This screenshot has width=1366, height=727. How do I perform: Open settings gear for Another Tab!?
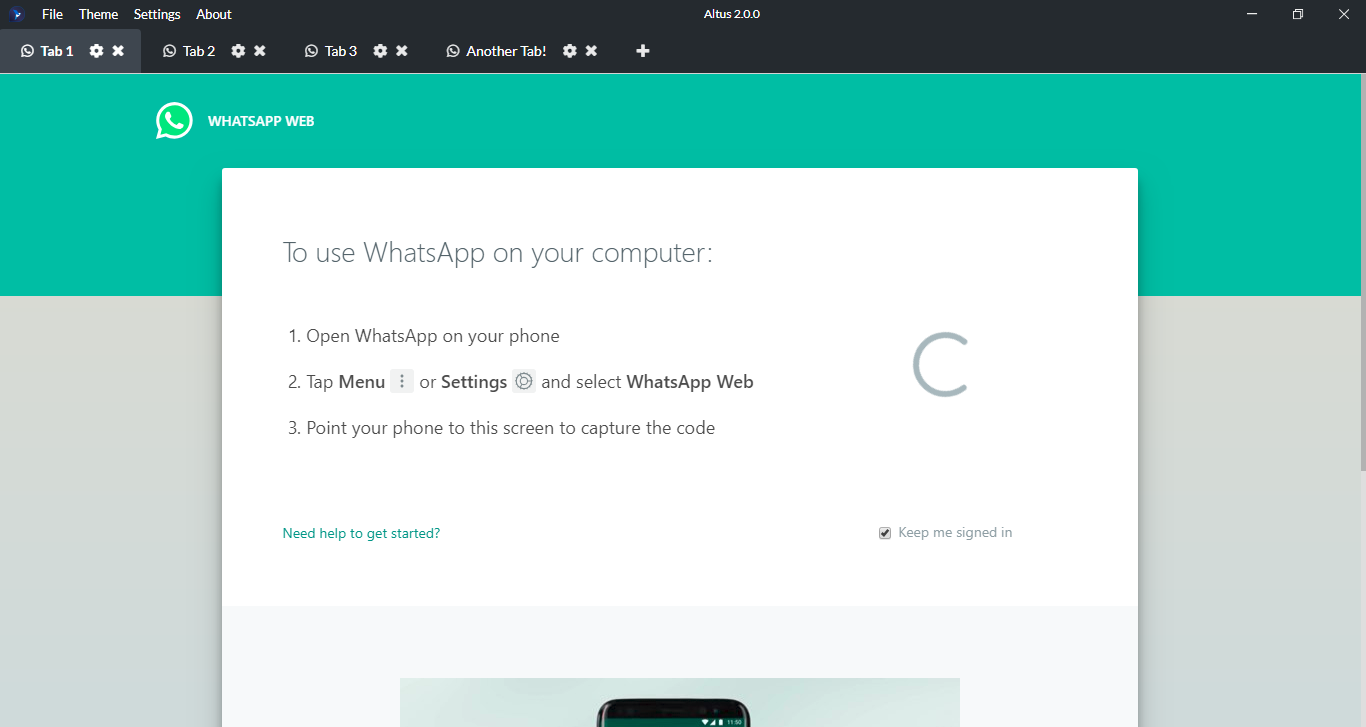click(569, 51)
